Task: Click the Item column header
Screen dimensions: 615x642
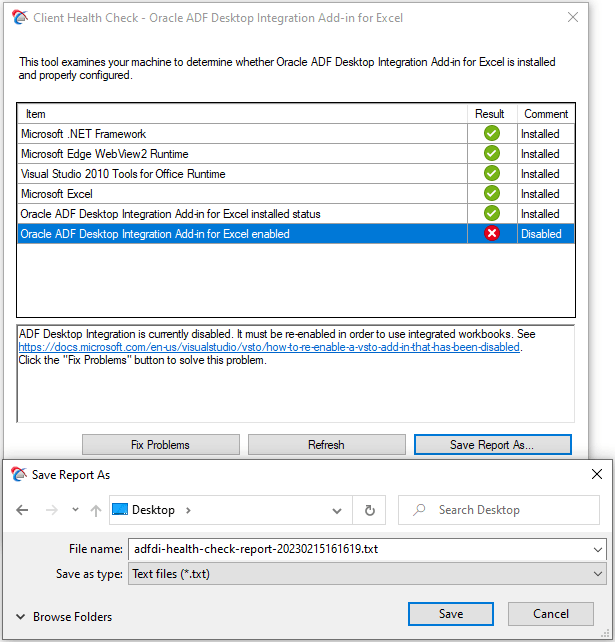Action: tap(242, 114)
